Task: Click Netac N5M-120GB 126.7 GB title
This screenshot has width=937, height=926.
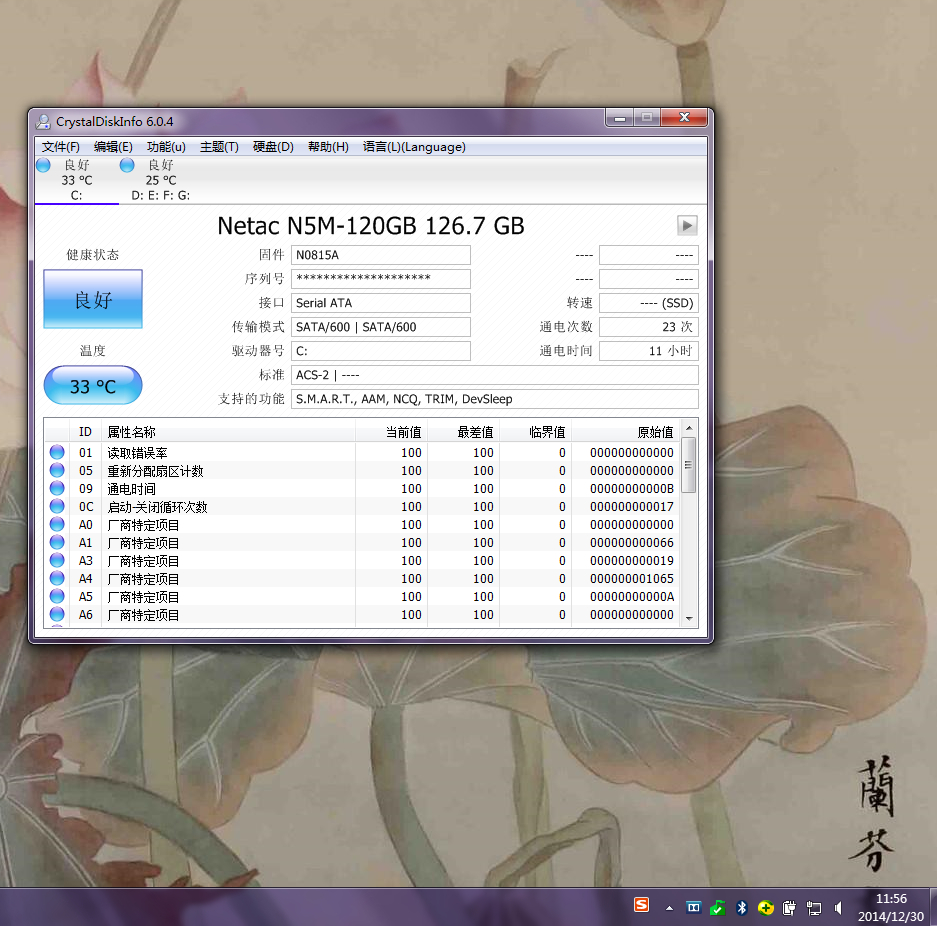Action: point(370,226)
